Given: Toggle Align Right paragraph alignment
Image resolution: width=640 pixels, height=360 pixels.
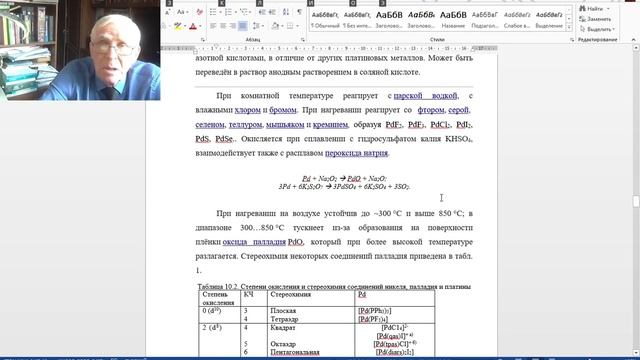Looking at the screenshot, I should point(233,26).
